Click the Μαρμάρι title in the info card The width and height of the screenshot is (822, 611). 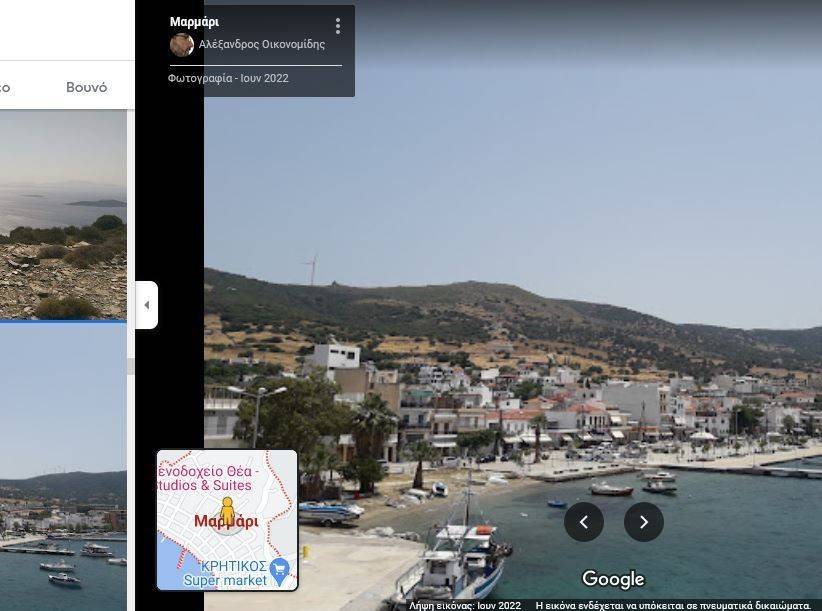pos(194,22)
